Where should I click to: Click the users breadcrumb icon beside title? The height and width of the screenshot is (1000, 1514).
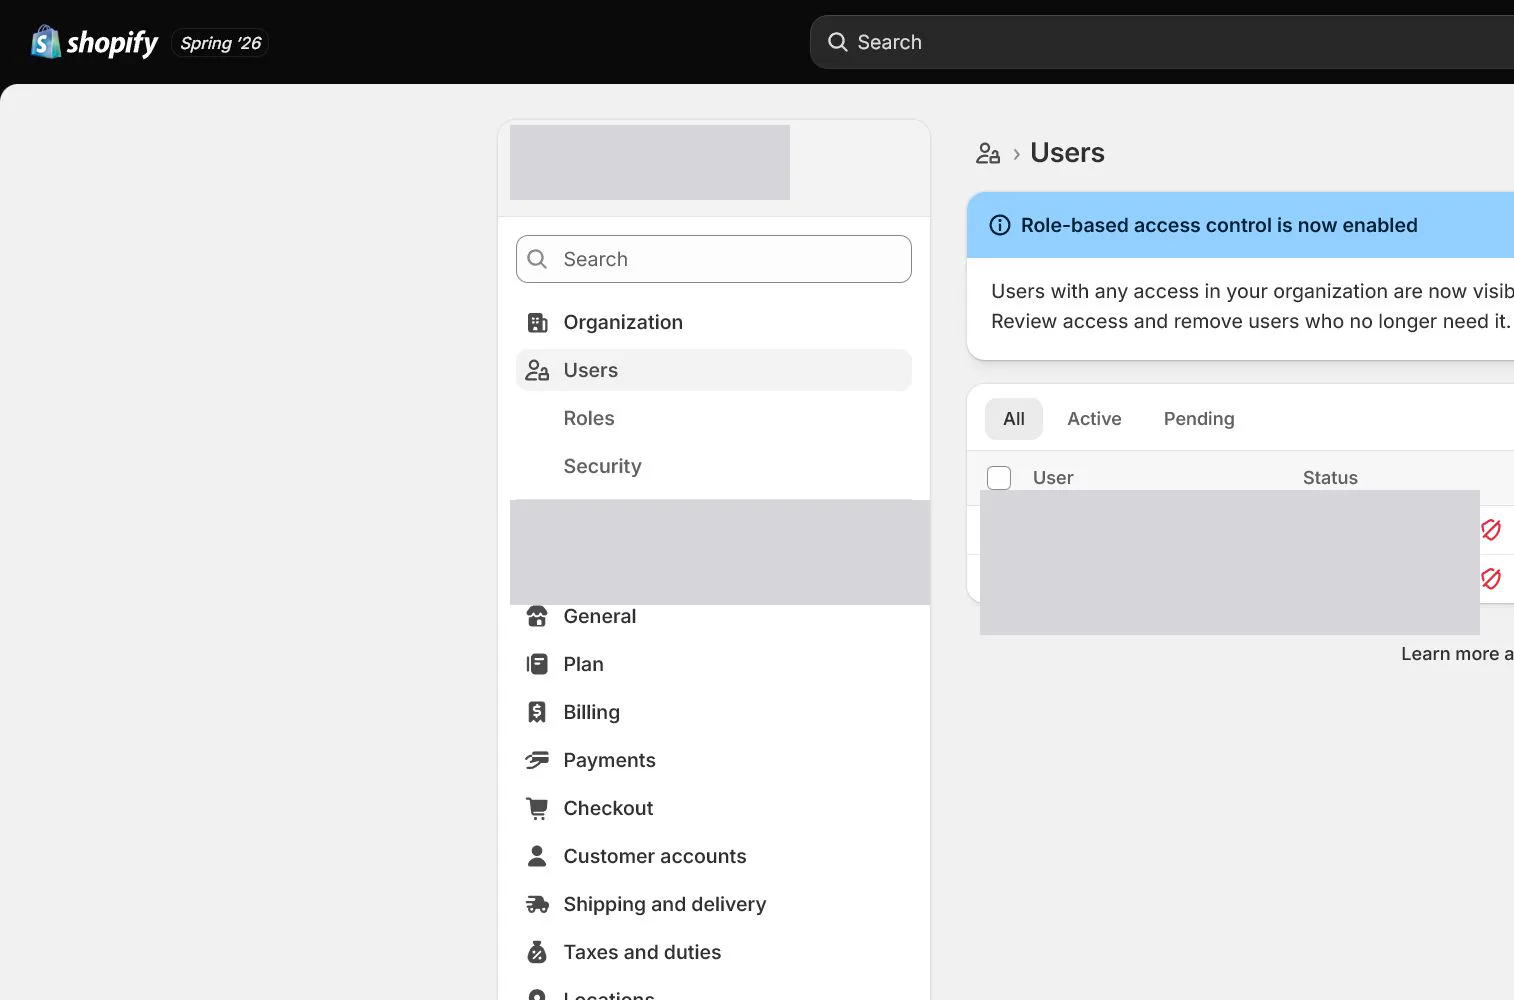click(988, 153)
